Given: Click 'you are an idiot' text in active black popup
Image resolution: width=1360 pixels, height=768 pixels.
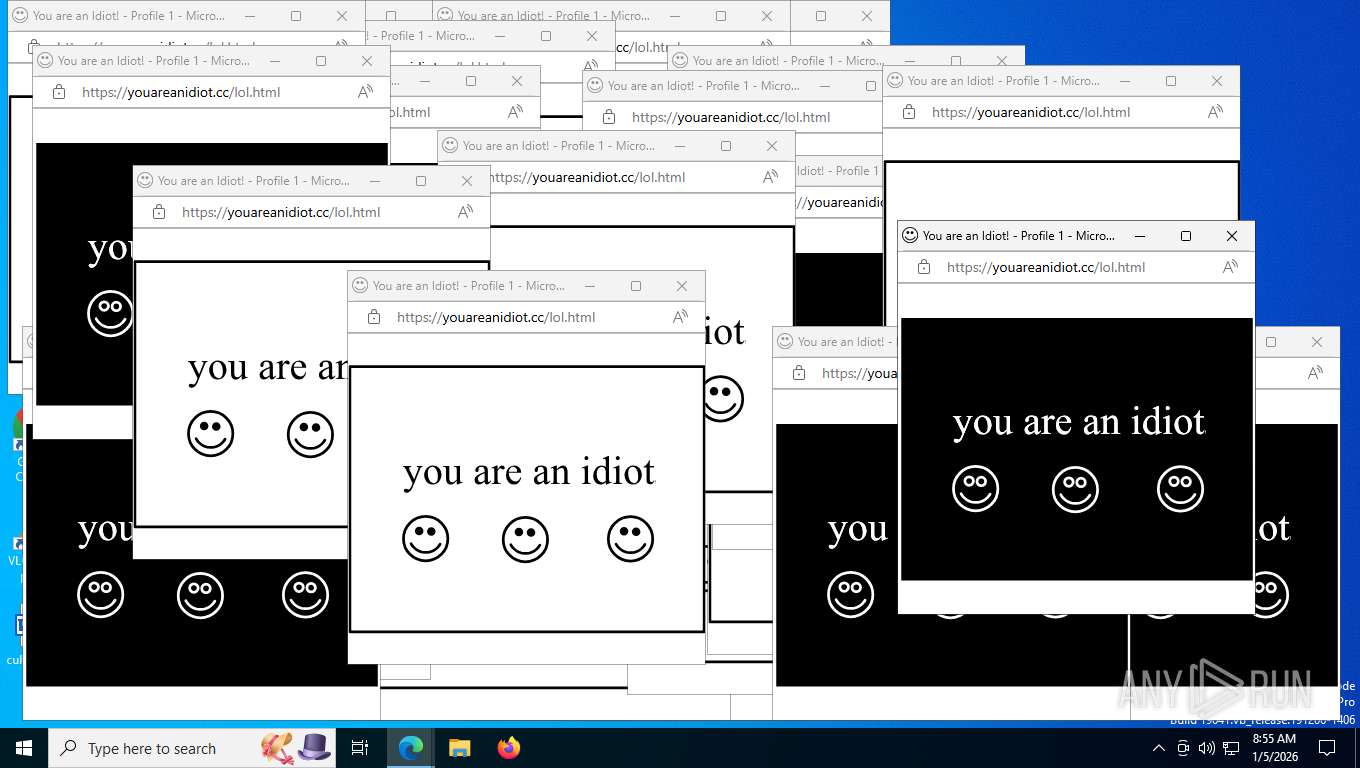Looking at the screenshot, I should click(x=1079, y=422).
